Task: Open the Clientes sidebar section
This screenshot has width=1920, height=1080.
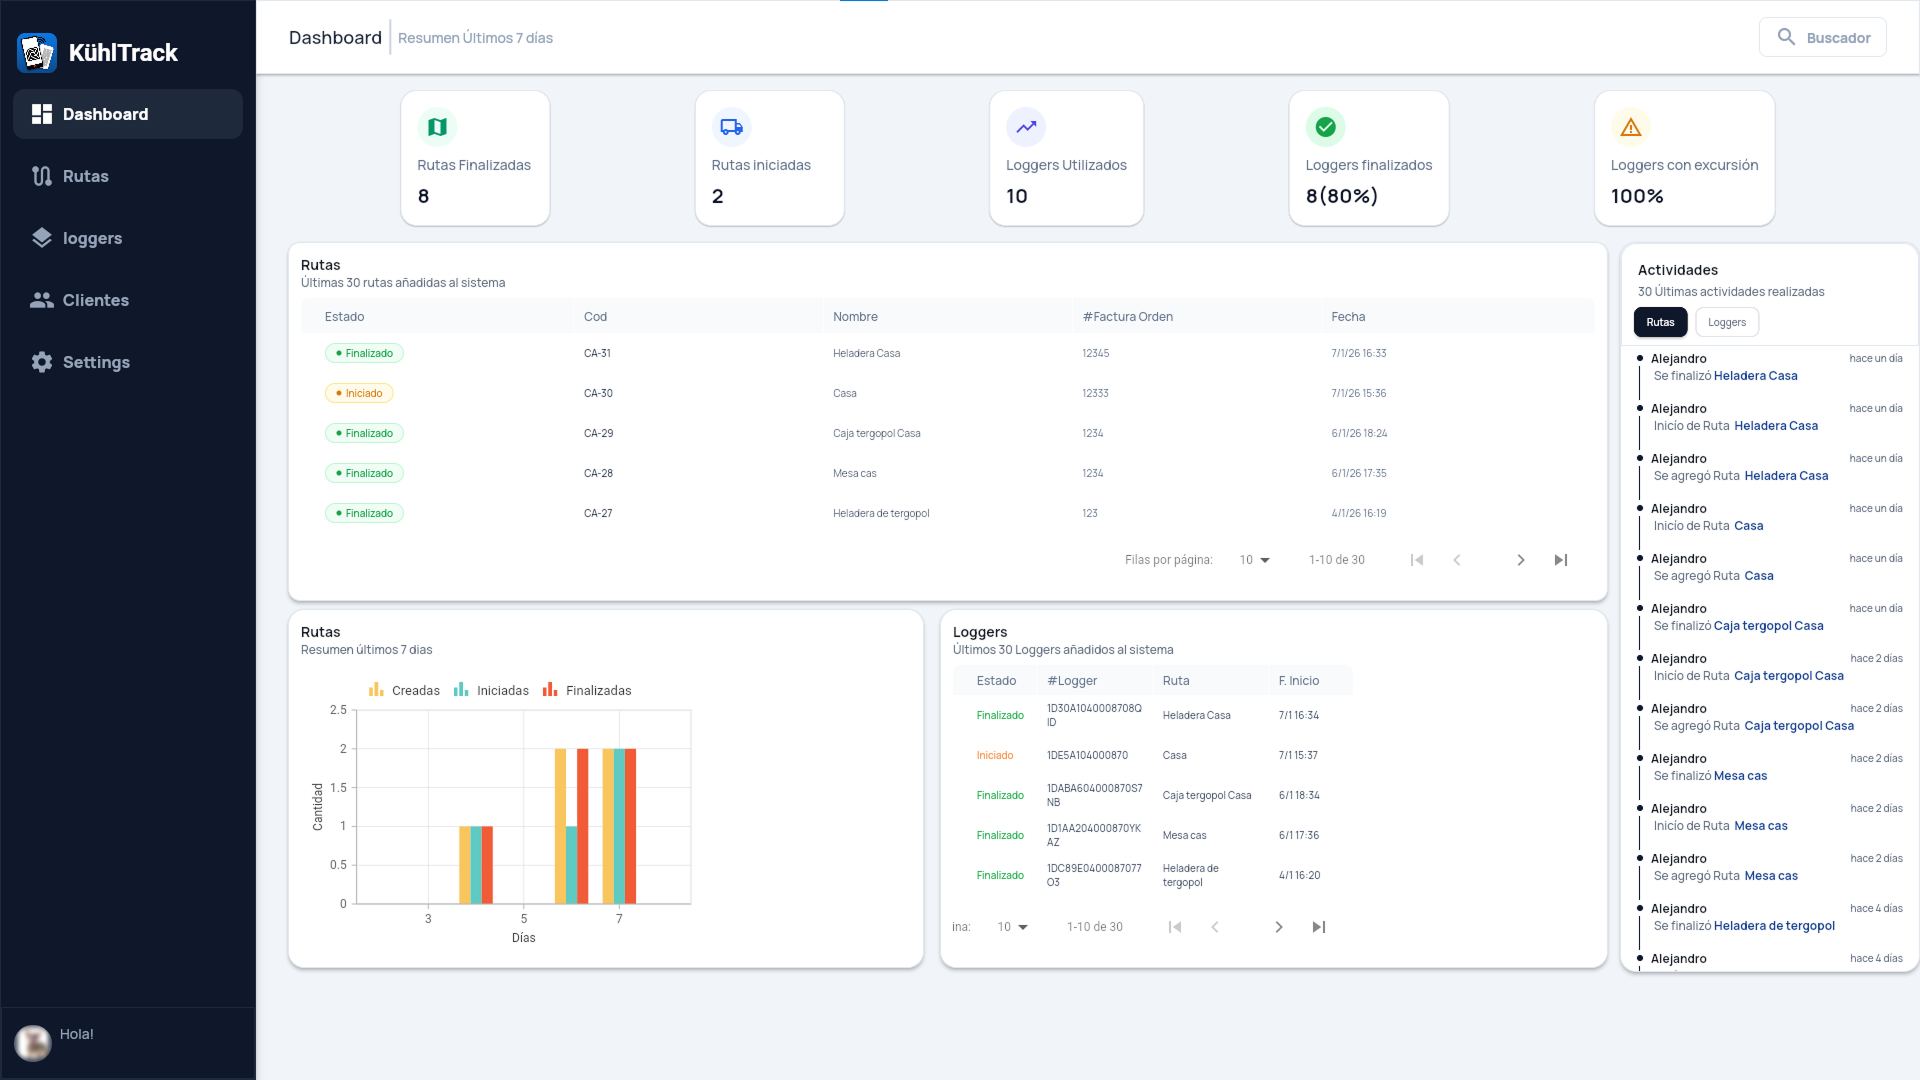Action: pos(128,300)
